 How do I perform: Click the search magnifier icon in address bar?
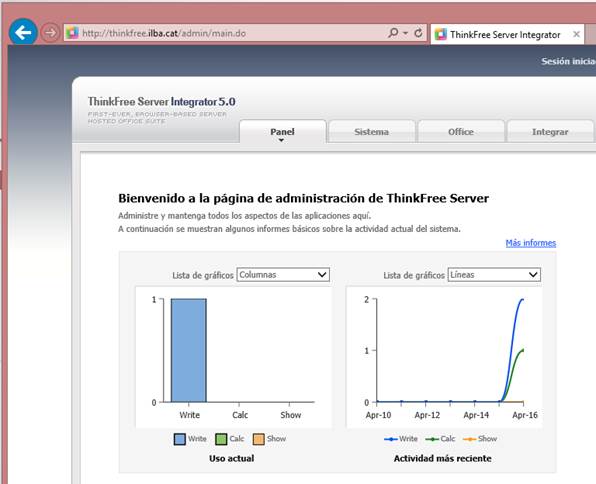pos(393,33)
